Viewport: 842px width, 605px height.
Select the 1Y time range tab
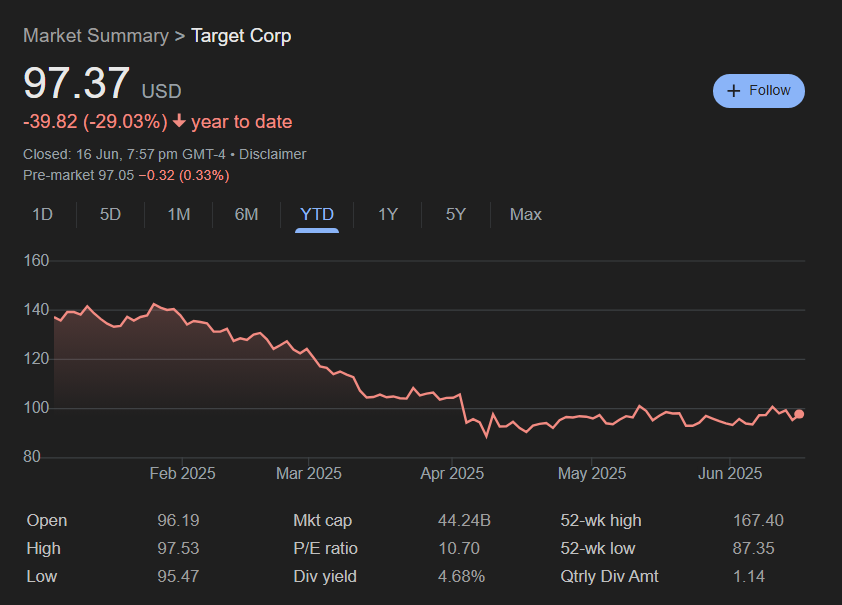[388, 215]
